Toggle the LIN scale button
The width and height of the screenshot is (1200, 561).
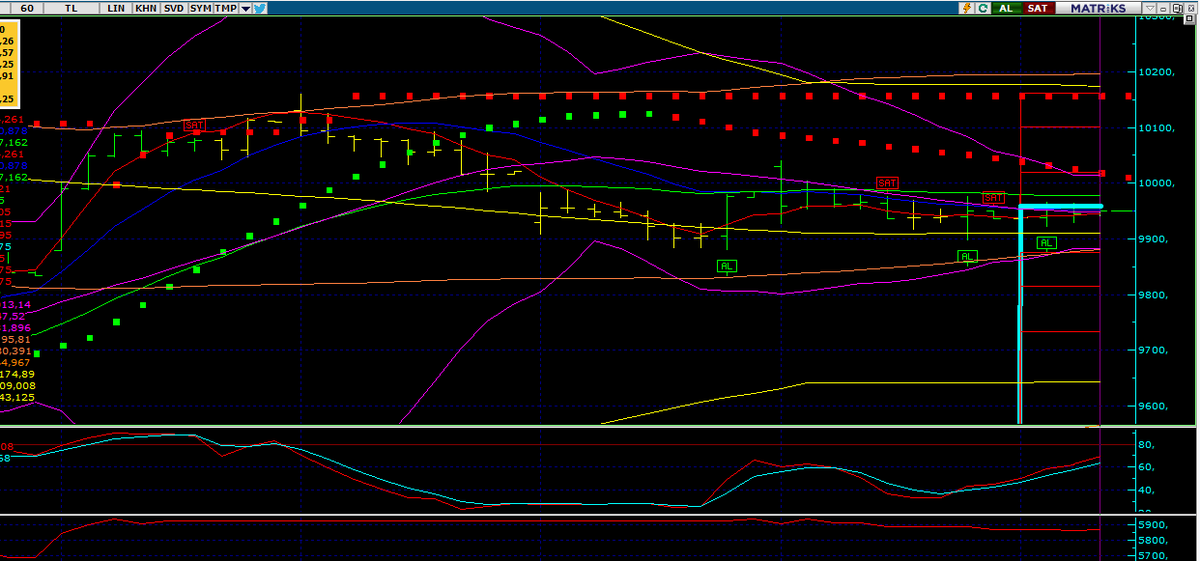[x=116, y=8]
